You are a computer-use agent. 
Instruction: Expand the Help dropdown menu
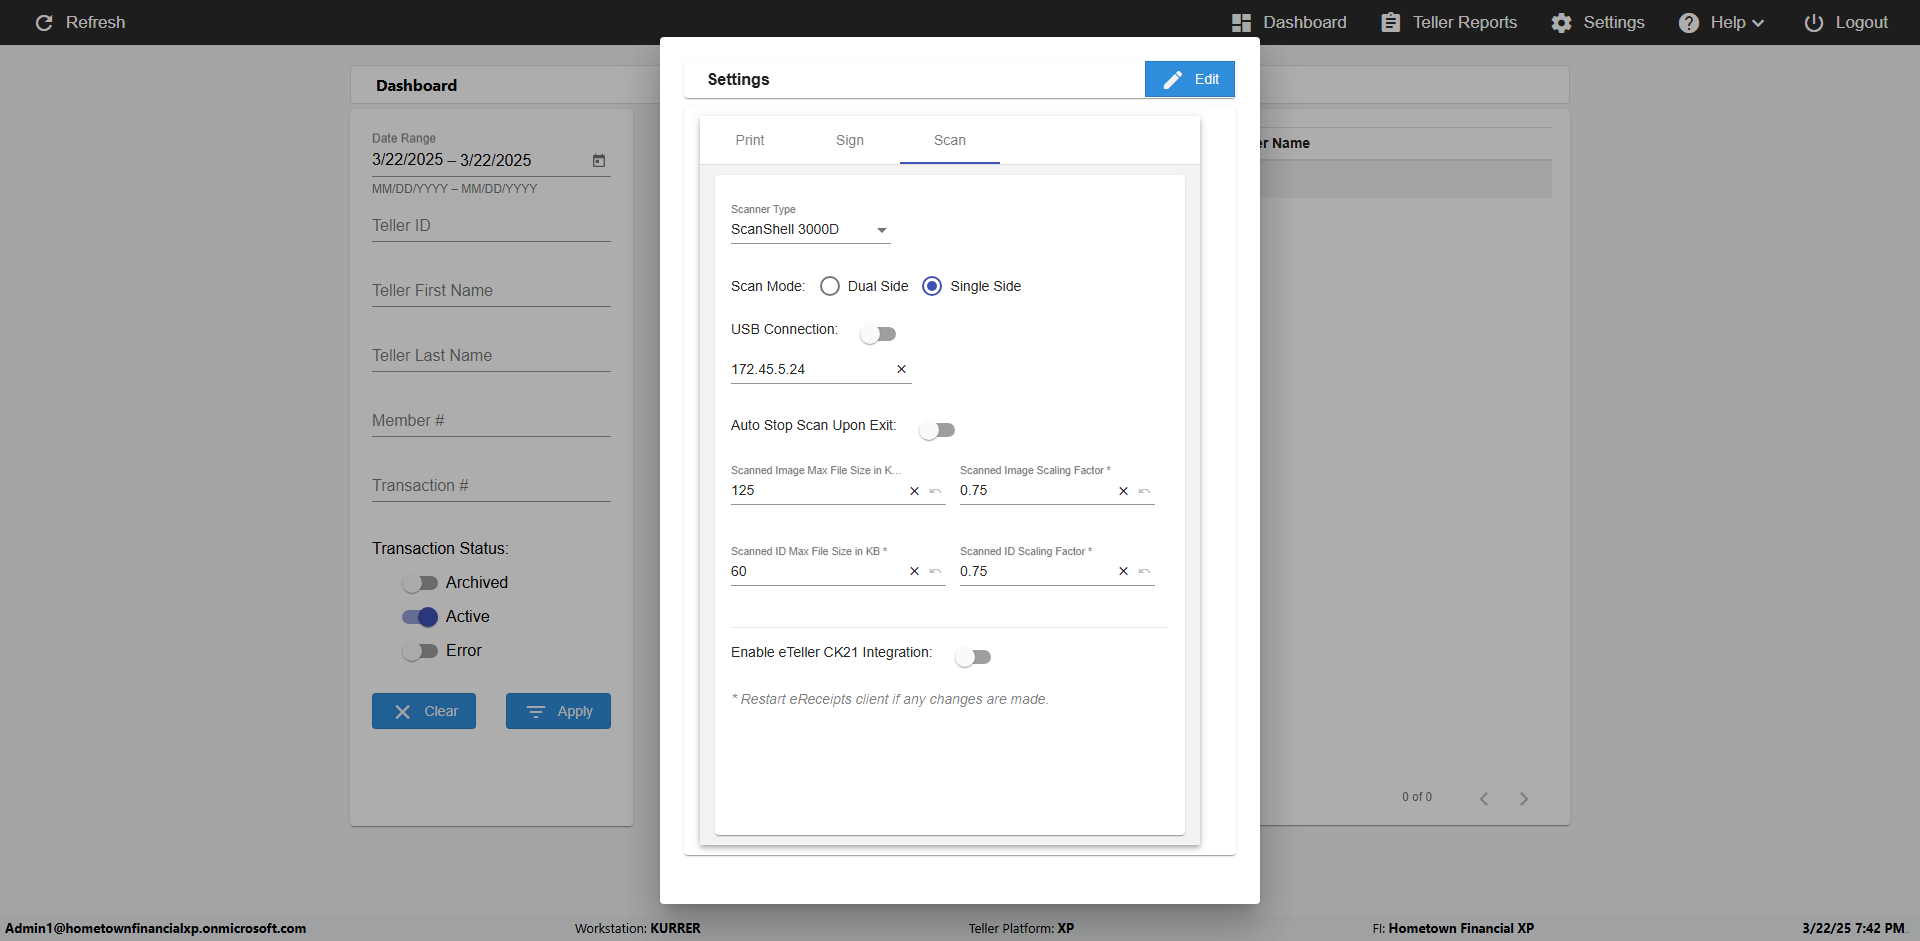pyautogui.click(x=1721, y=22)
